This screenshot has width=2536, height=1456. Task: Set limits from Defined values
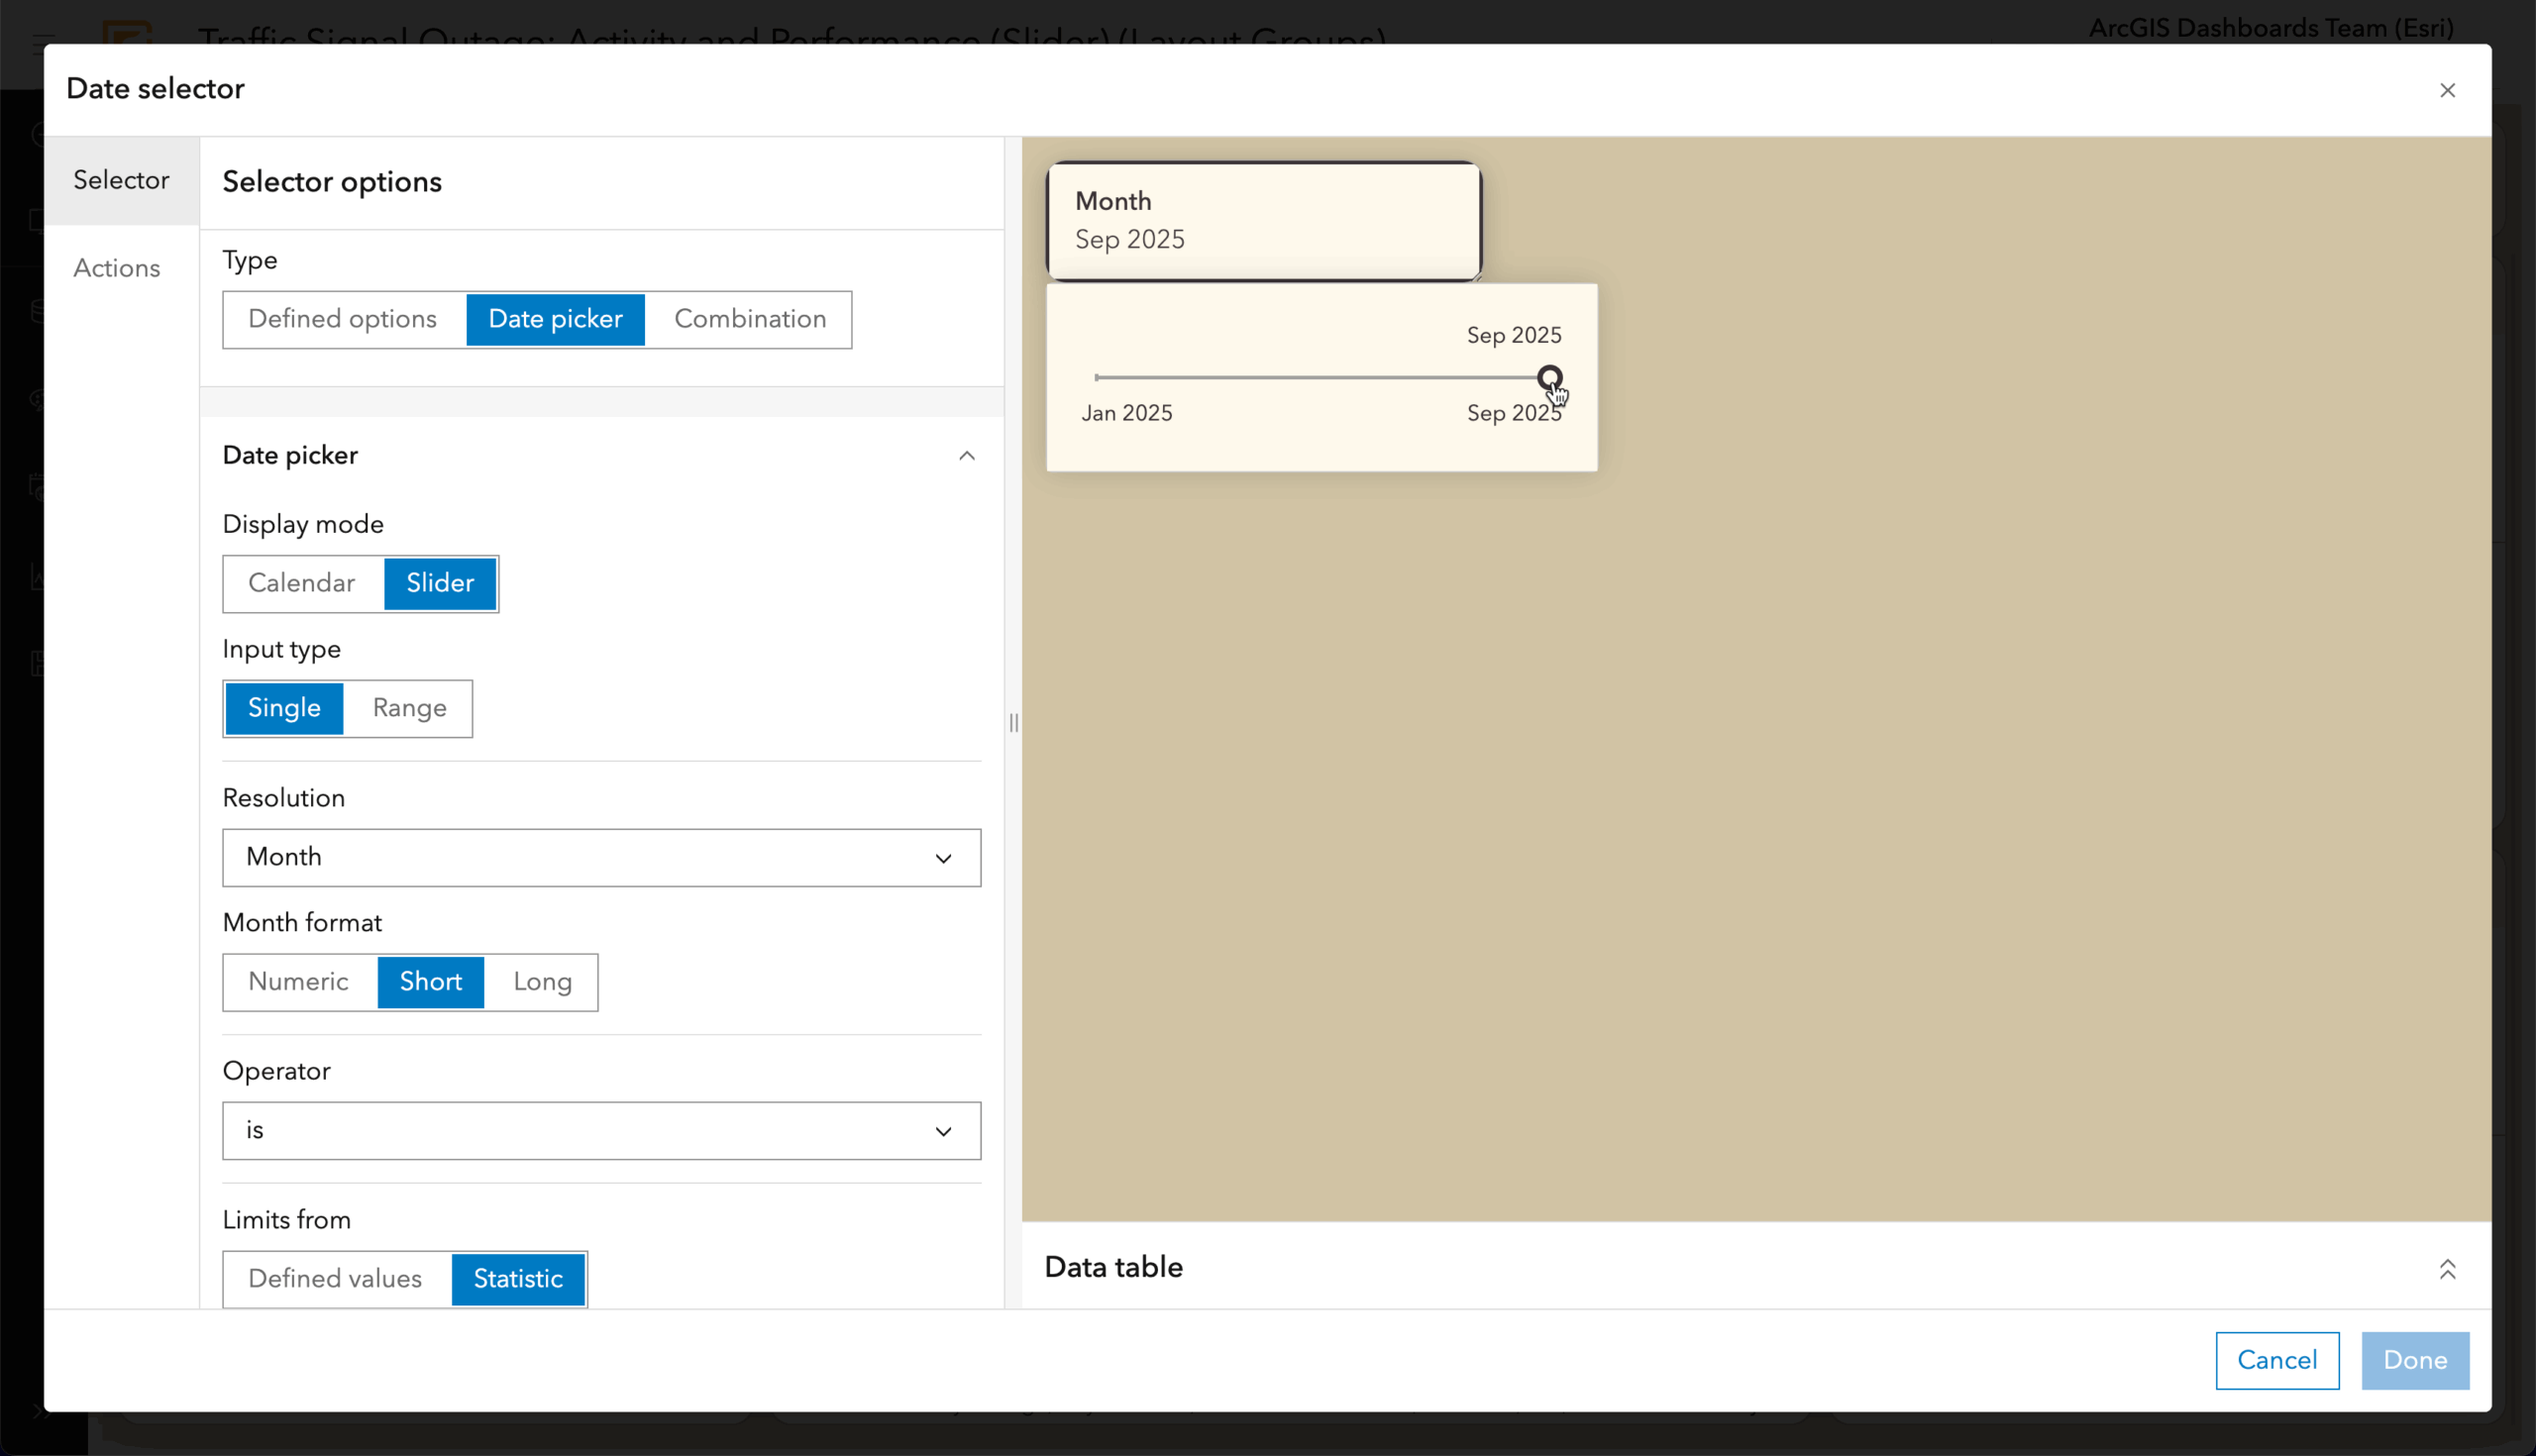tap(334, 1278)
